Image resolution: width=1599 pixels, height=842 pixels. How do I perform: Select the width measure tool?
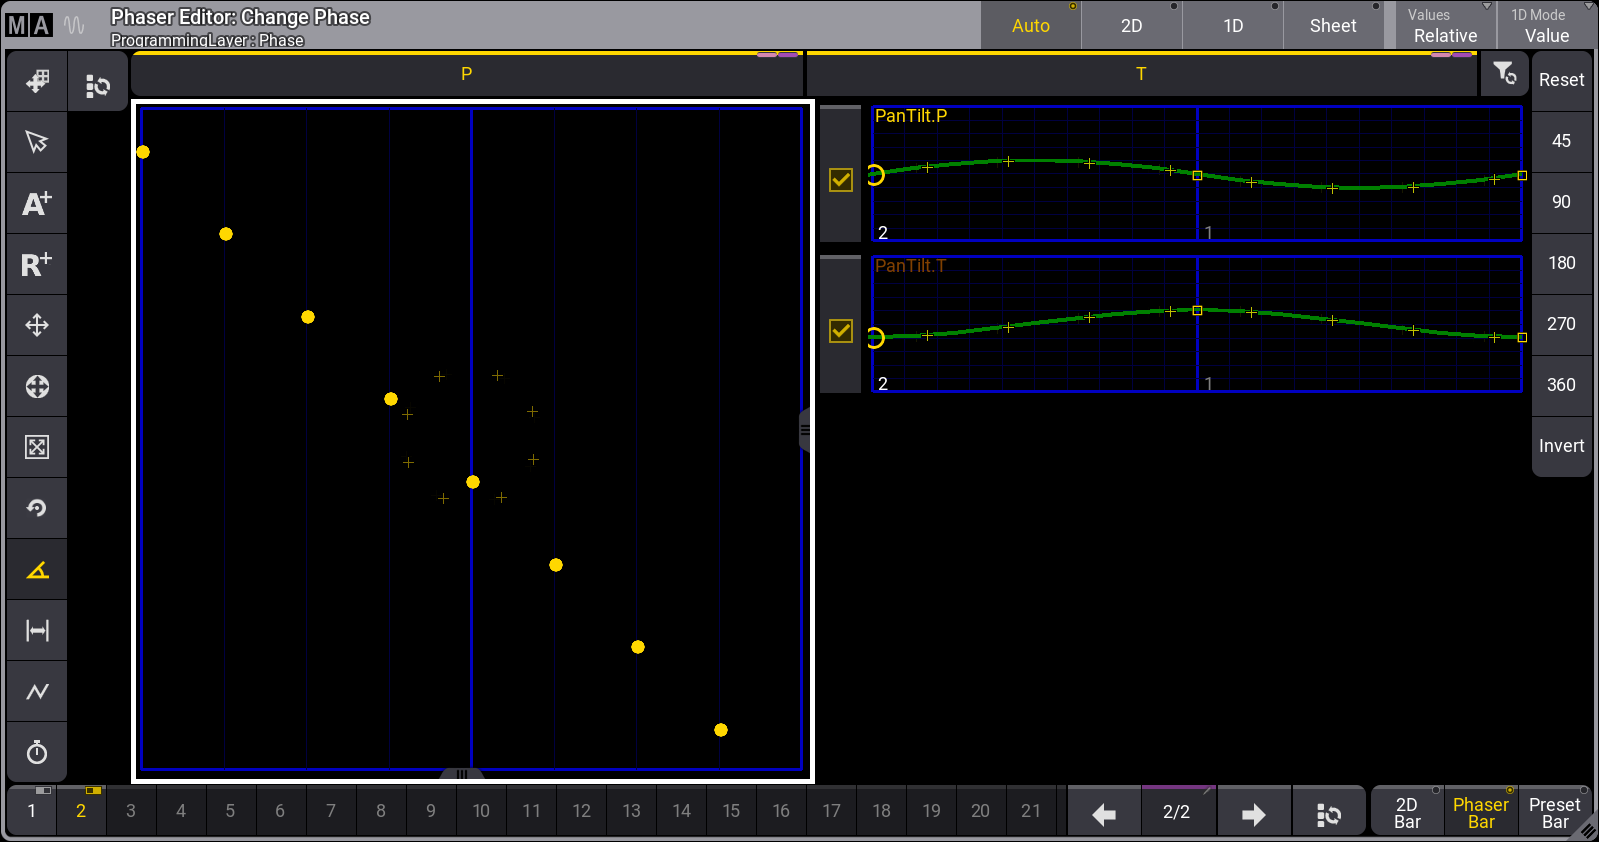[37, 631]
